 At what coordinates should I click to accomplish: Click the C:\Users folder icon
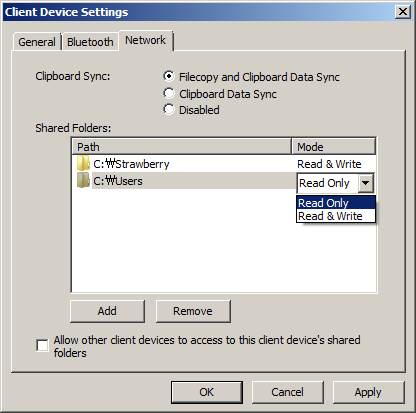[x=83, y=180]
